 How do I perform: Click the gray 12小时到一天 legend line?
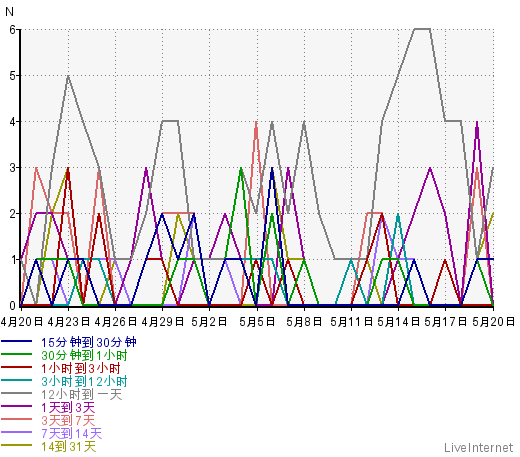coord(17,393)
